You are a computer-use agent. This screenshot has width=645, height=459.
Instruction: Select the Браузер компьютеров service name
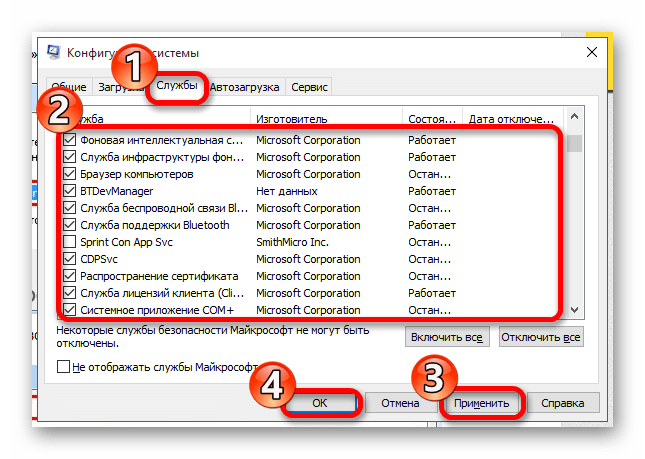point(137,174)
